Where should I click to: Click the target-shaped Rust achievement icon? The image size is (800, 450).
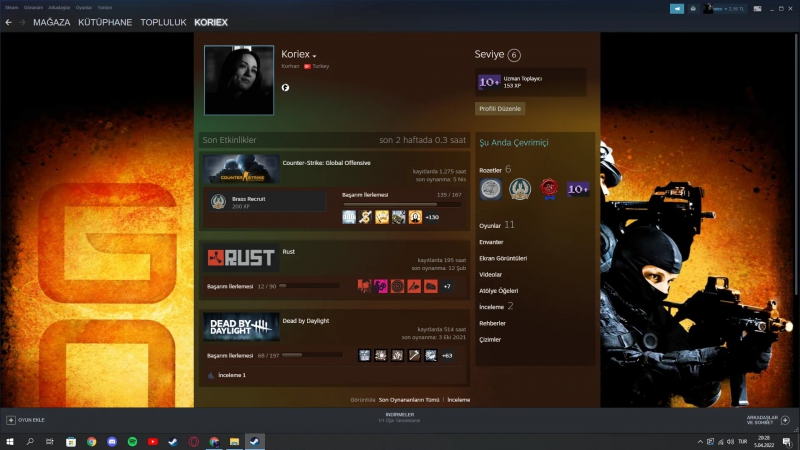[x=397, y=286]
